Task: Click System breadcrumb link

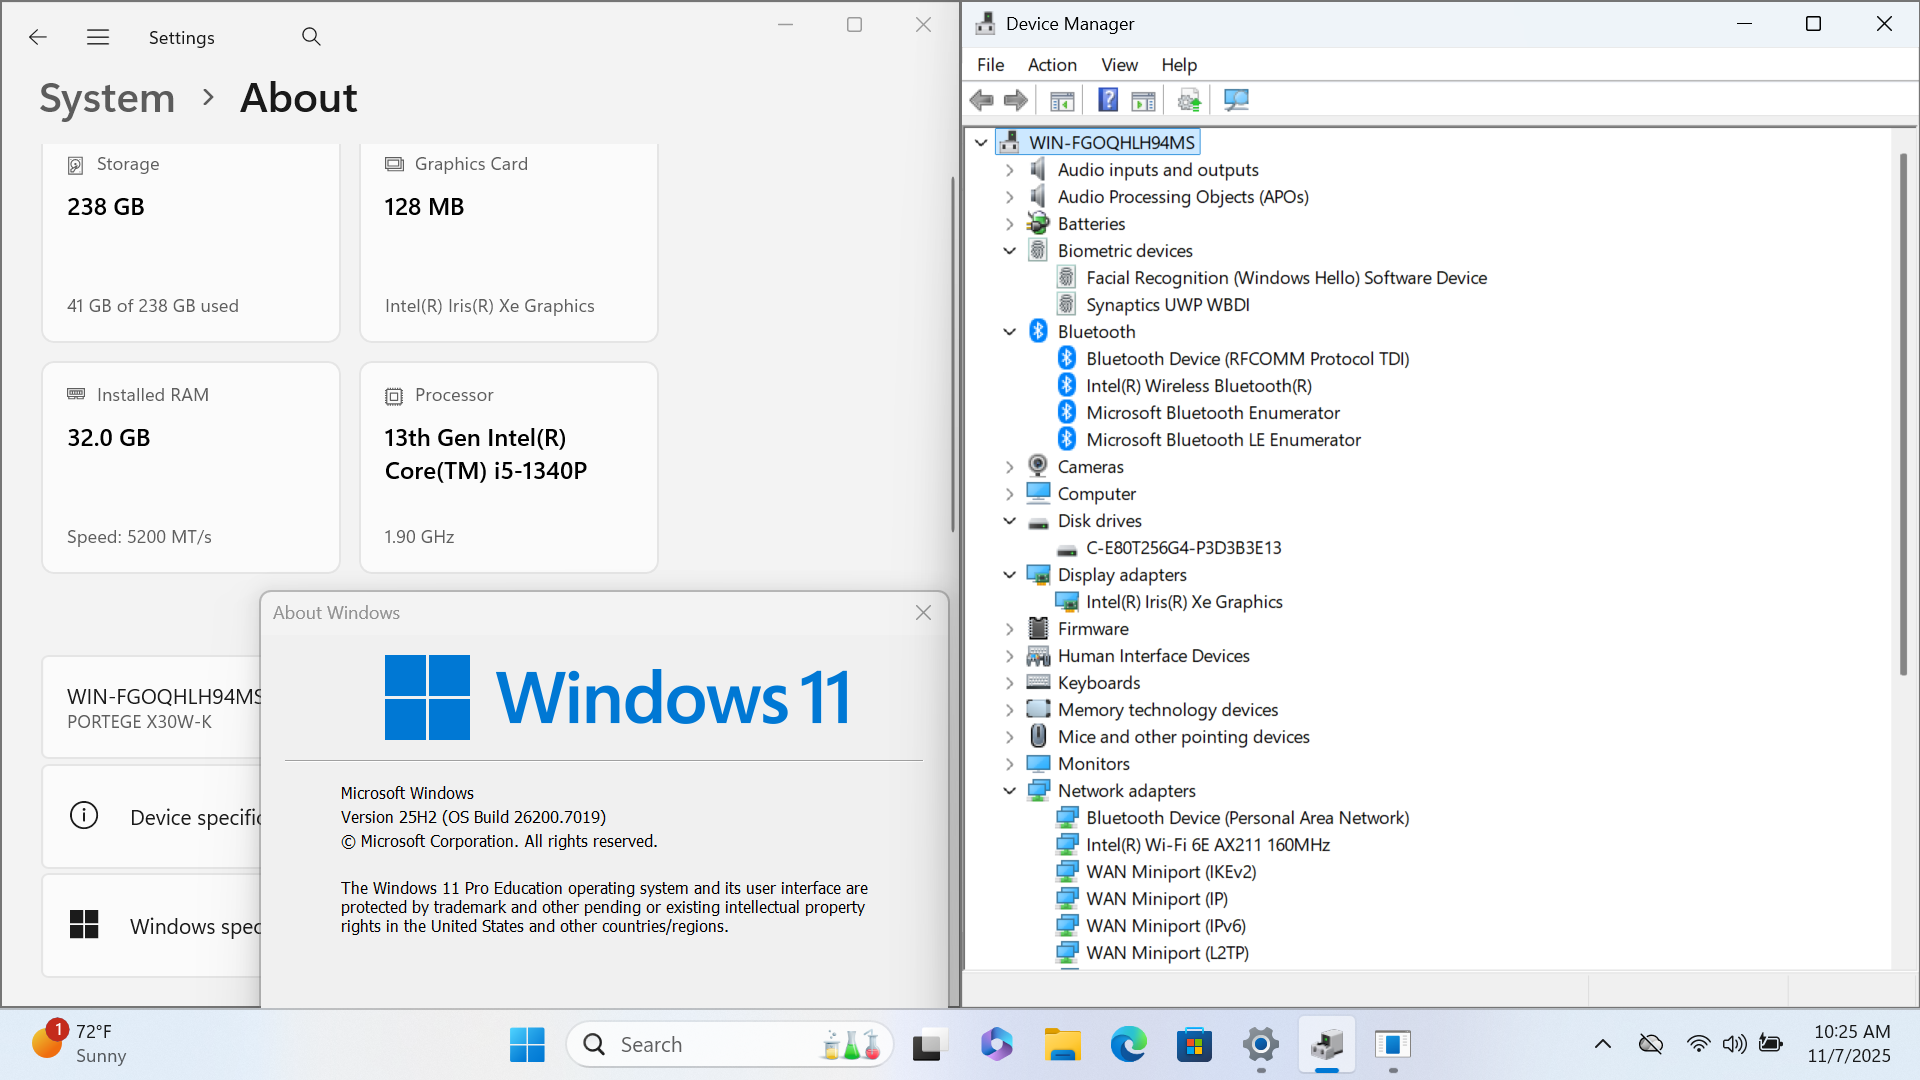Action: coord(107,98)
